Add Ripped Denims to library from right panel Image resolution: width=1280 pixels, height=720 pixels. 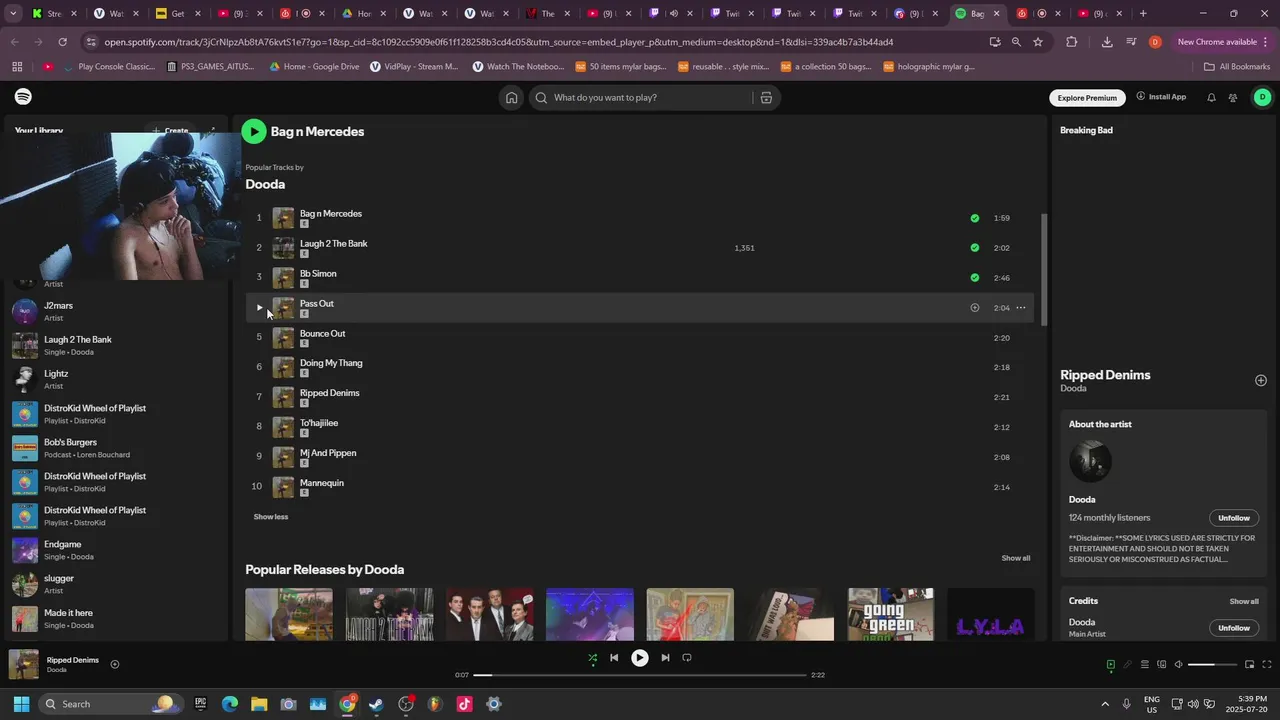1261,380
